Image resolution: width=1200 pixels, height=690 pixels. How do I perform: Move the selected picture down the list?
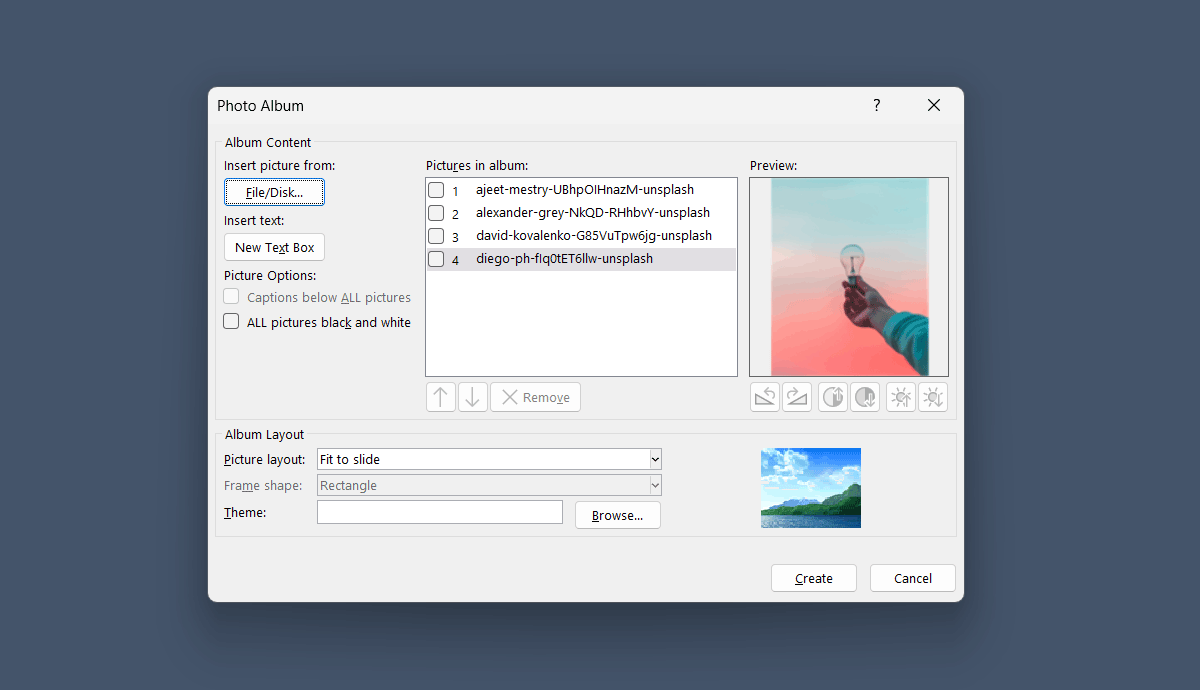coord(473,397)
